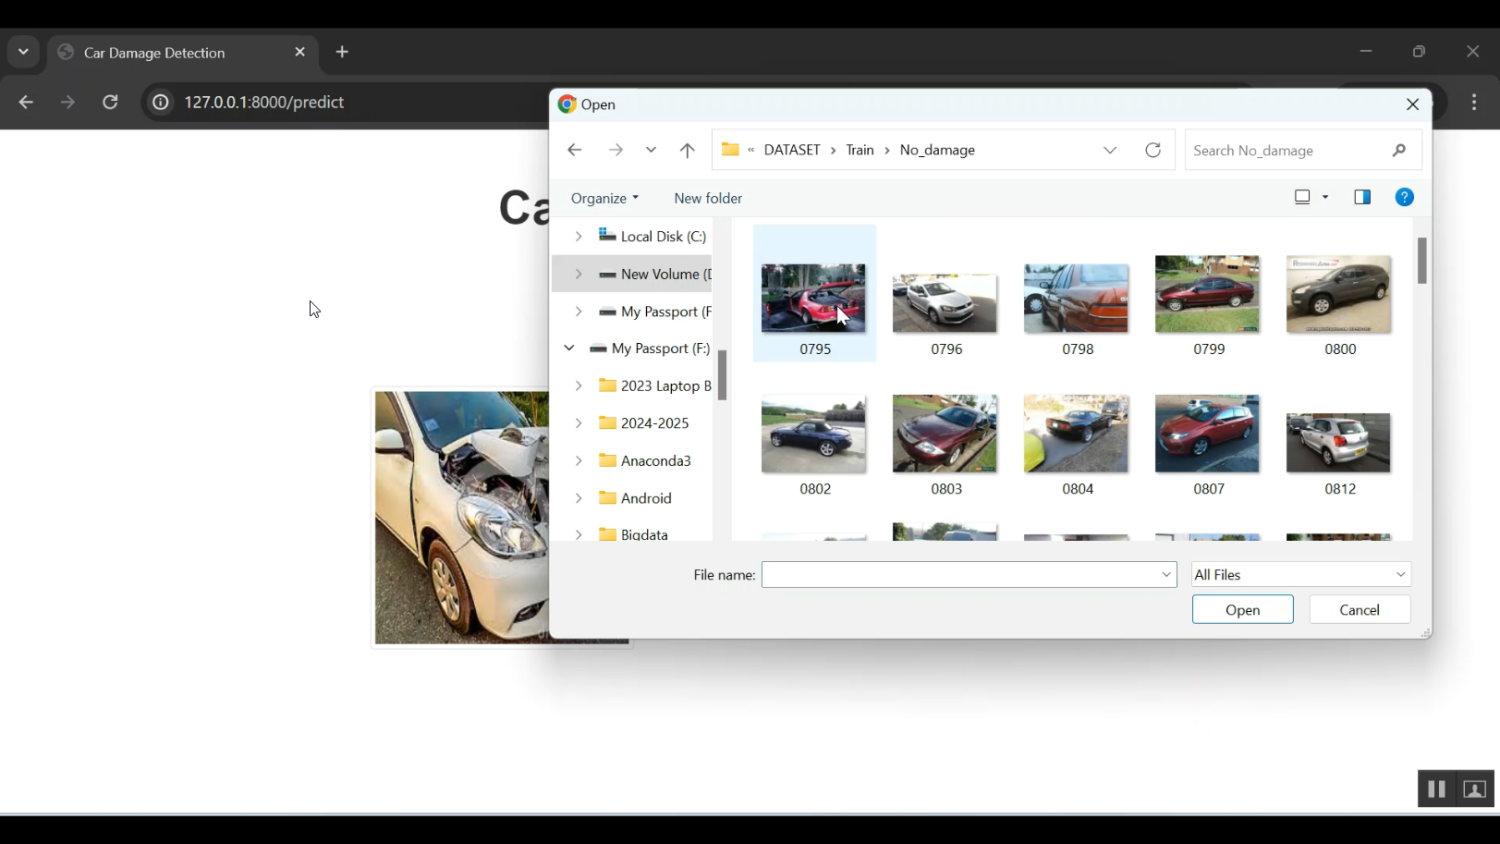Open the change view layout dropdown

[1325, 197]
